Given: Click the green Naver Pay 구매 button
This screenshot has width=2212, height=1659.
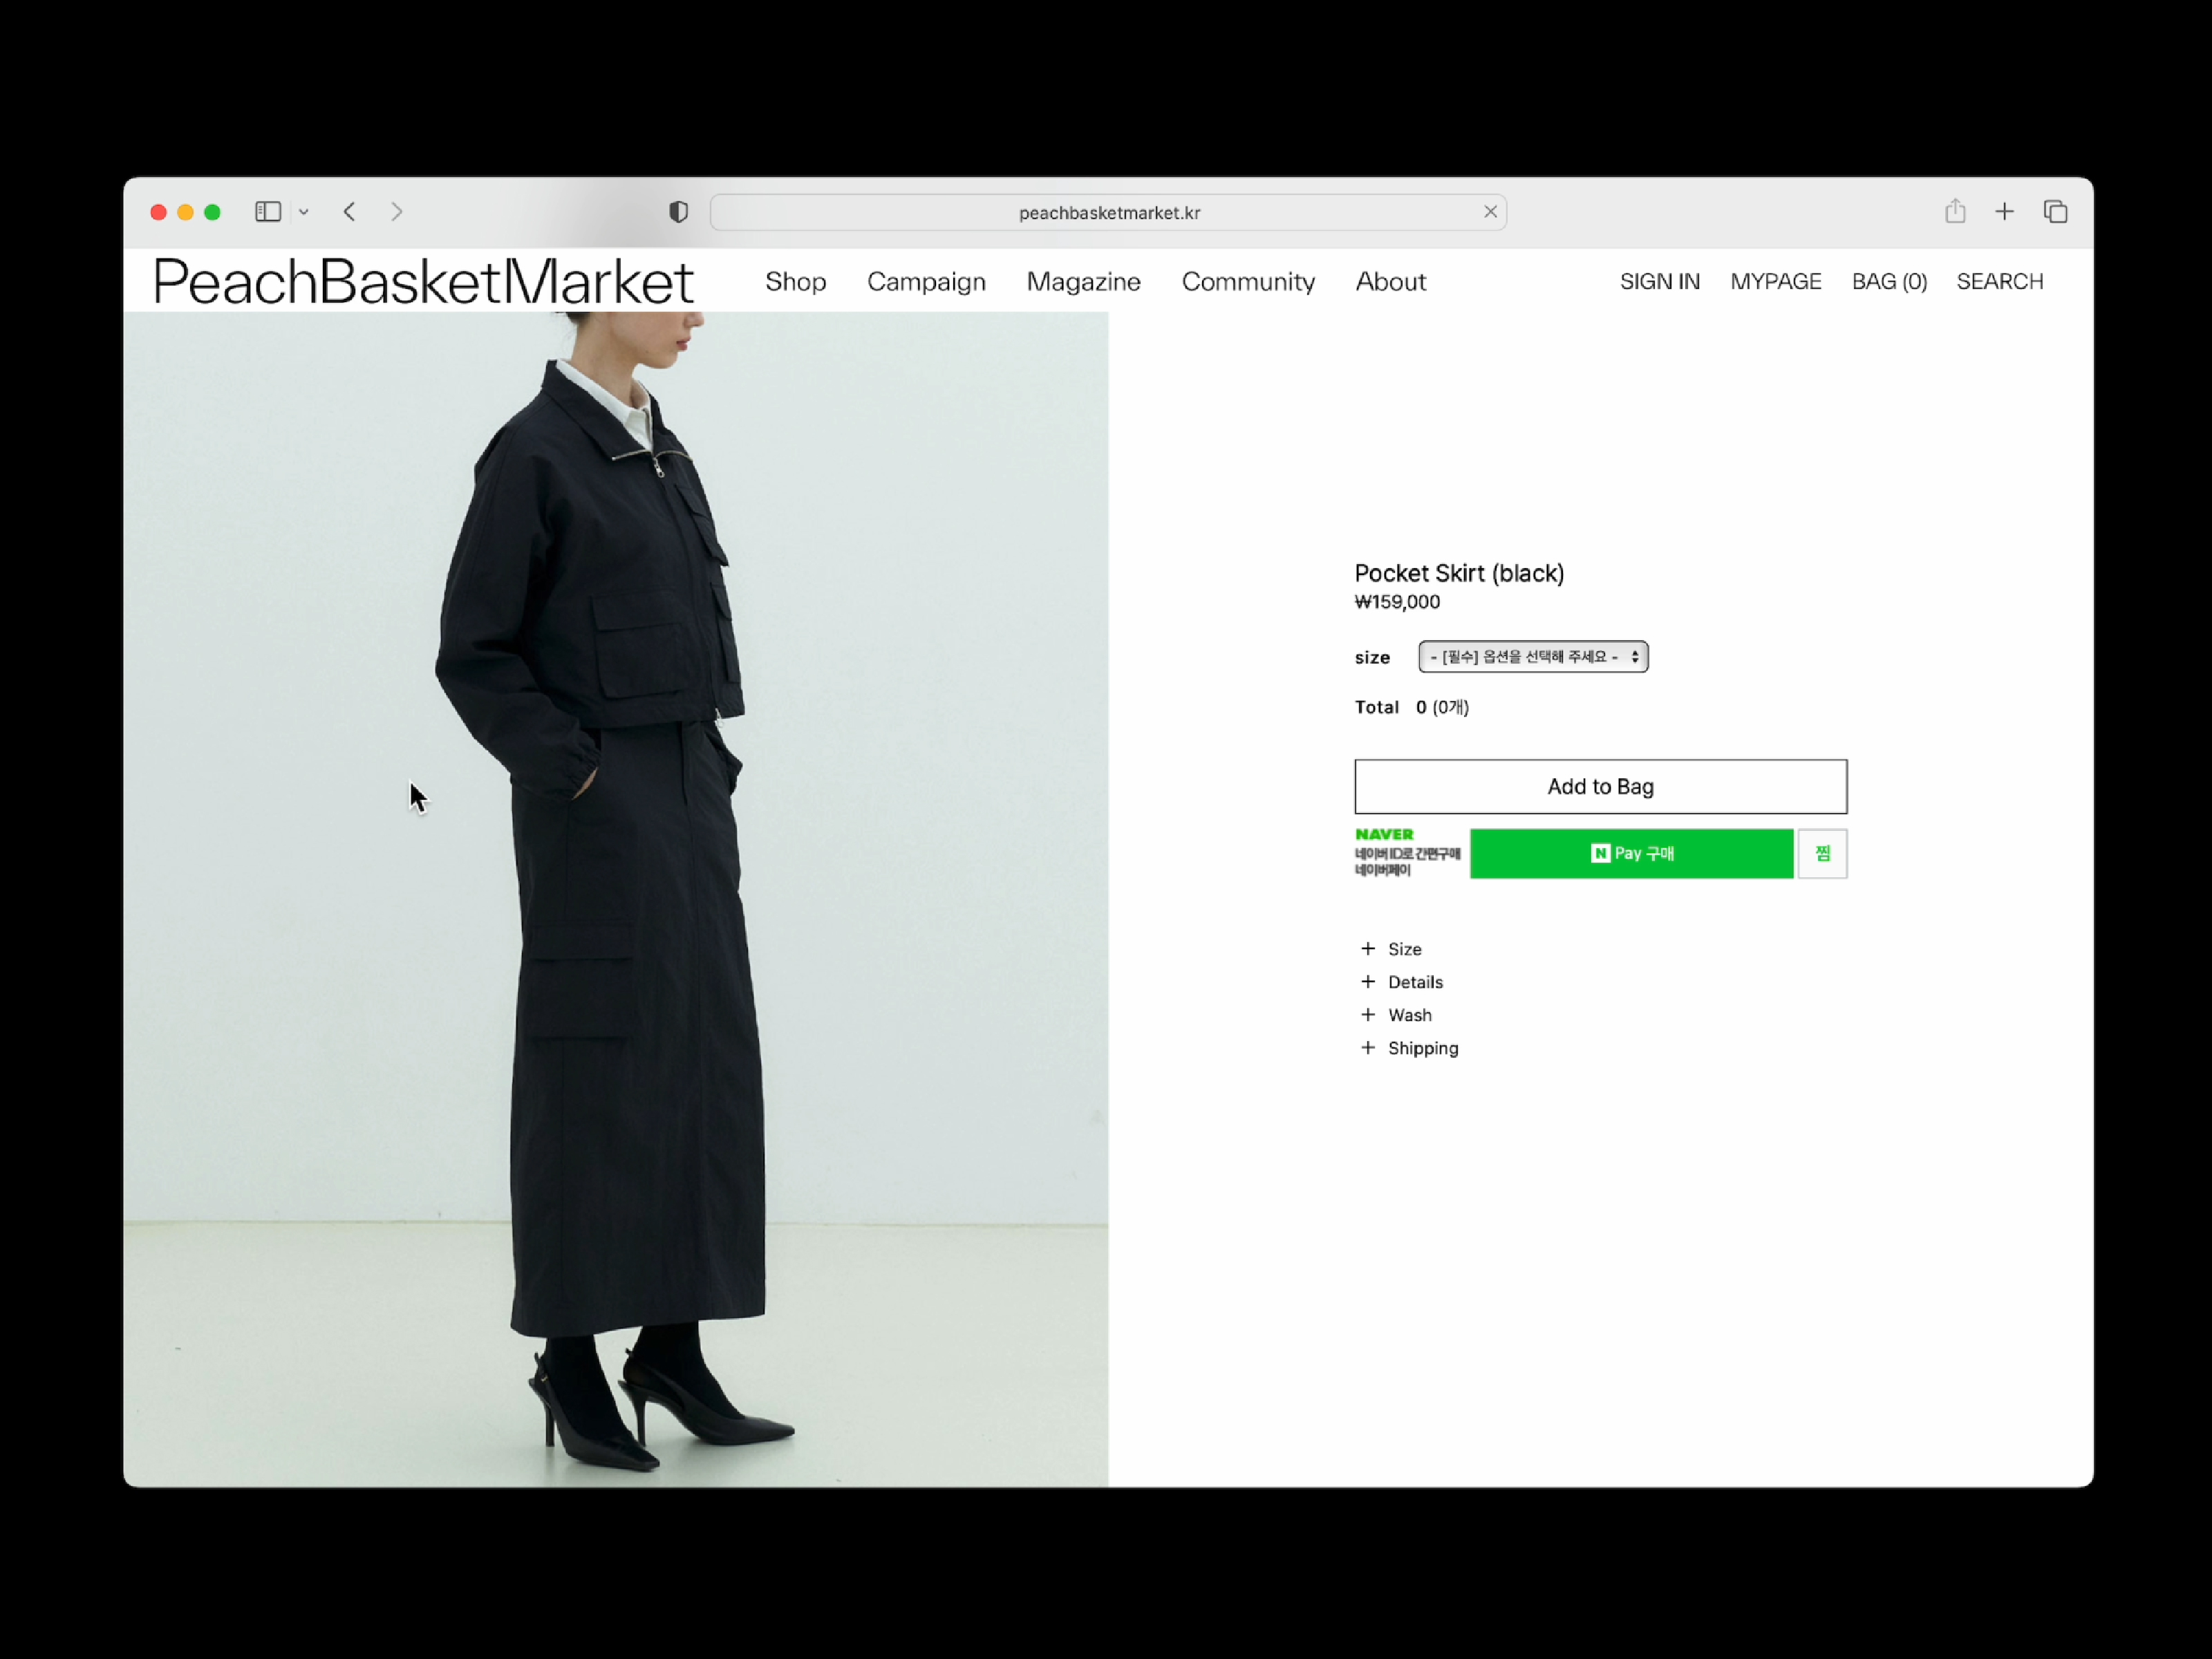Looking at the screenshot, I should point(1631,854).
